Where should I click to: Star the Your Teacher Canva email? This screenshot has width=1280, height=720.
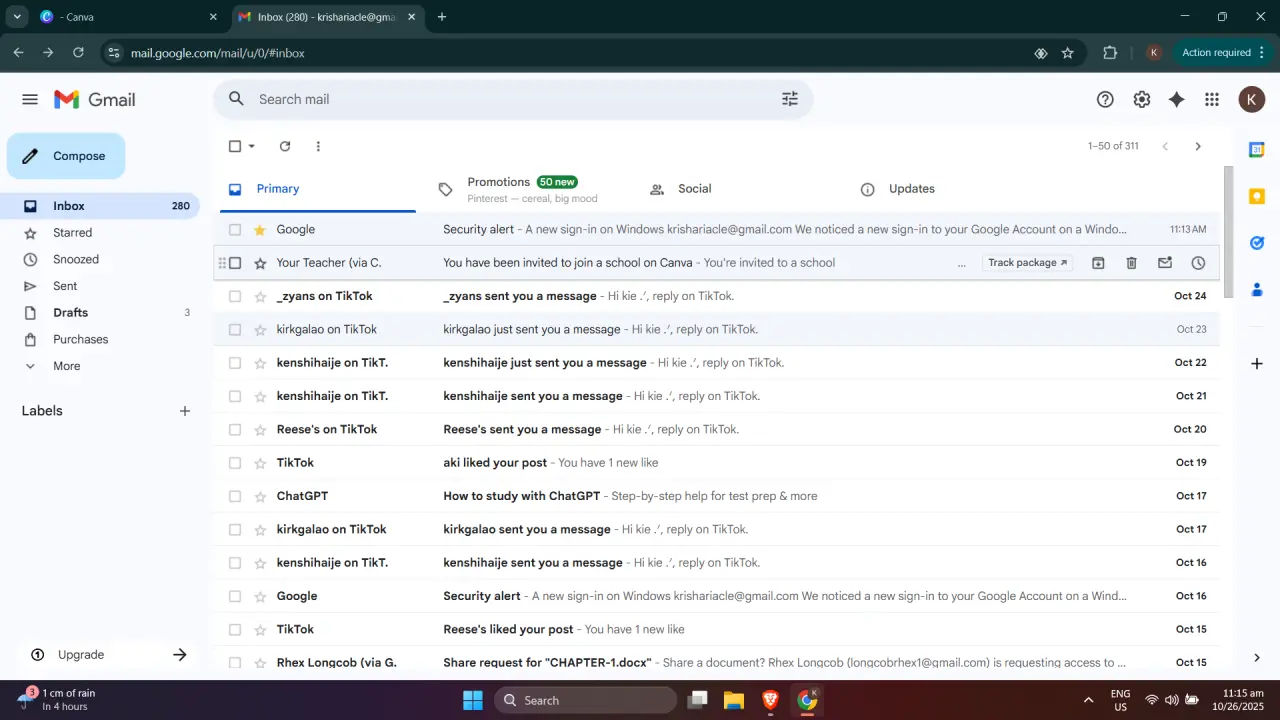pos(260,263)
